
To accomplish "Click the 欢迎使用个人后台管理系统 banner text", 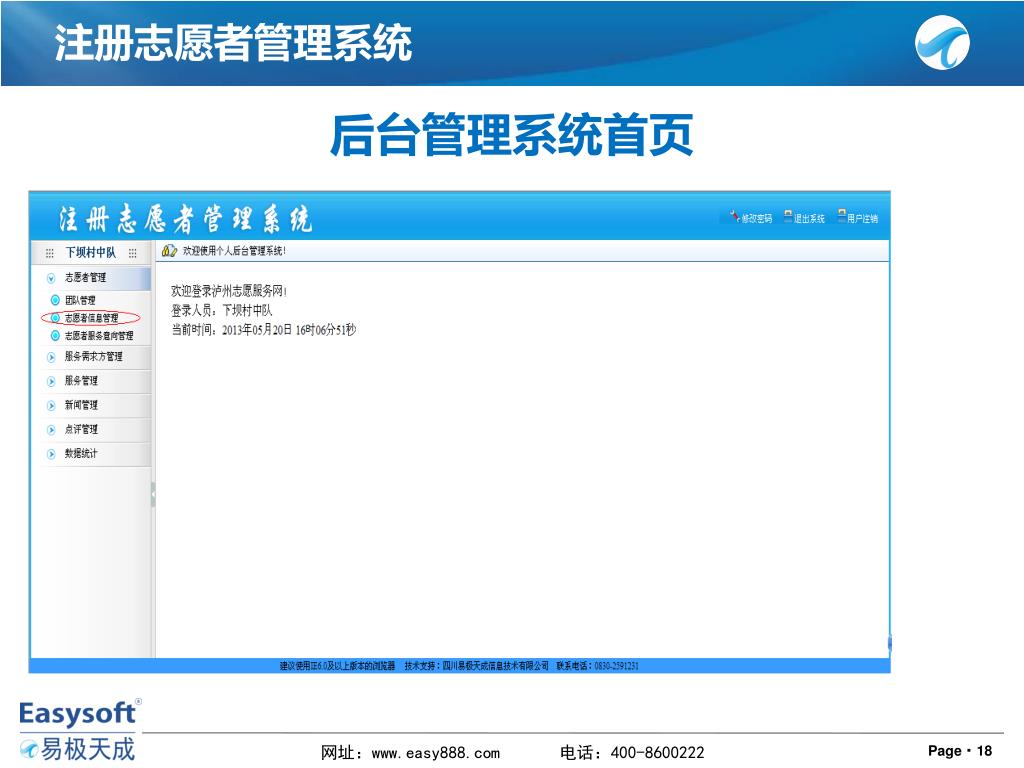I will pyautogui.click(x=234, y=251).
